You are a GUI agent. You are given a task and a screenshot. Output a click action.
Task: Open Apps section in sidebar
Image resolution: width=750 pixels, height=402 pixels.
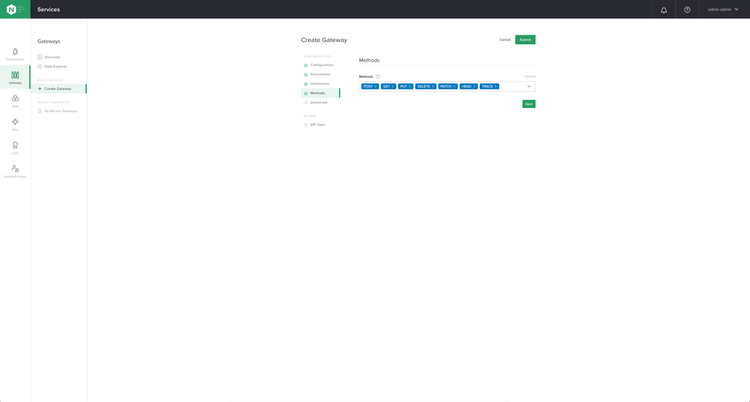(x=15, y=101)
